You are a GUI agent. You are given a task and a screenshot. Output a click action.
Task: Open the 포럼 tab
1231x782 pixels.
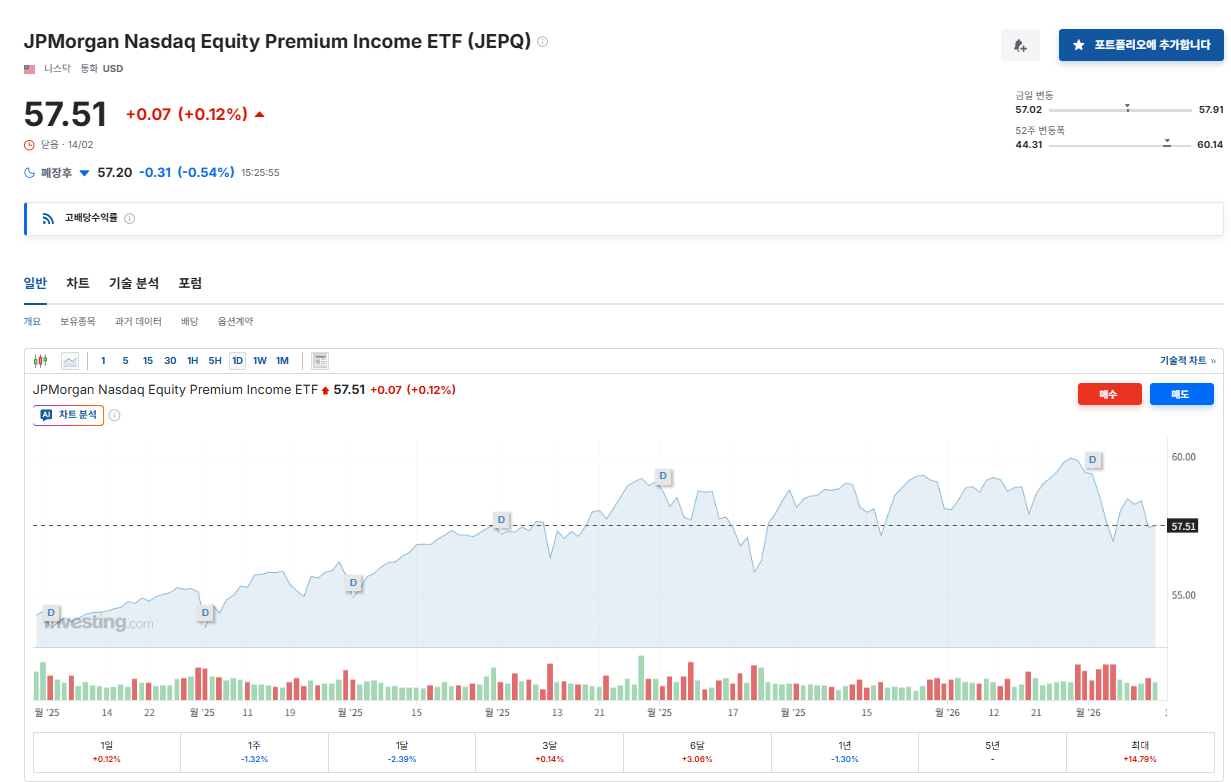pos(190,283)
